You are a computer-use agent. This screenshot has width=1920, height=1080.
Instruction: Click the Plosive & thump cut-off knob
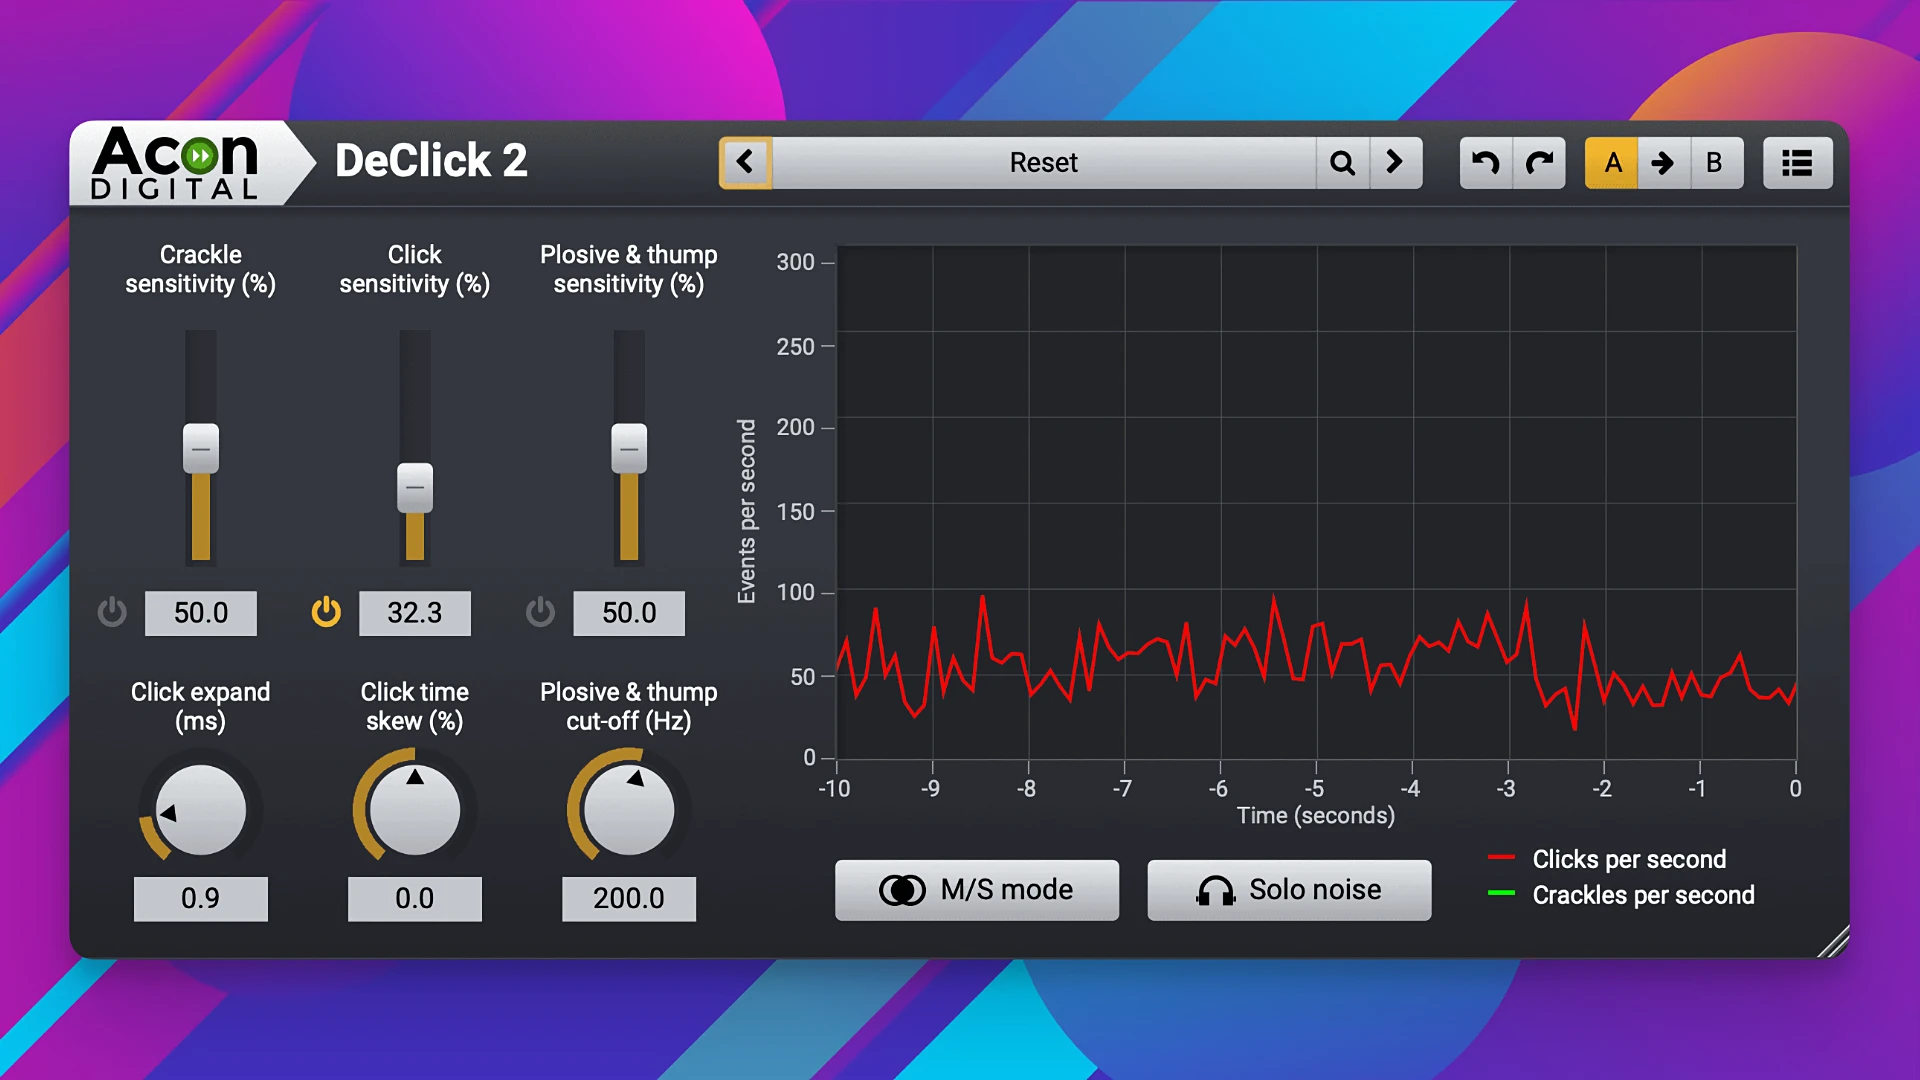point(629,810)
